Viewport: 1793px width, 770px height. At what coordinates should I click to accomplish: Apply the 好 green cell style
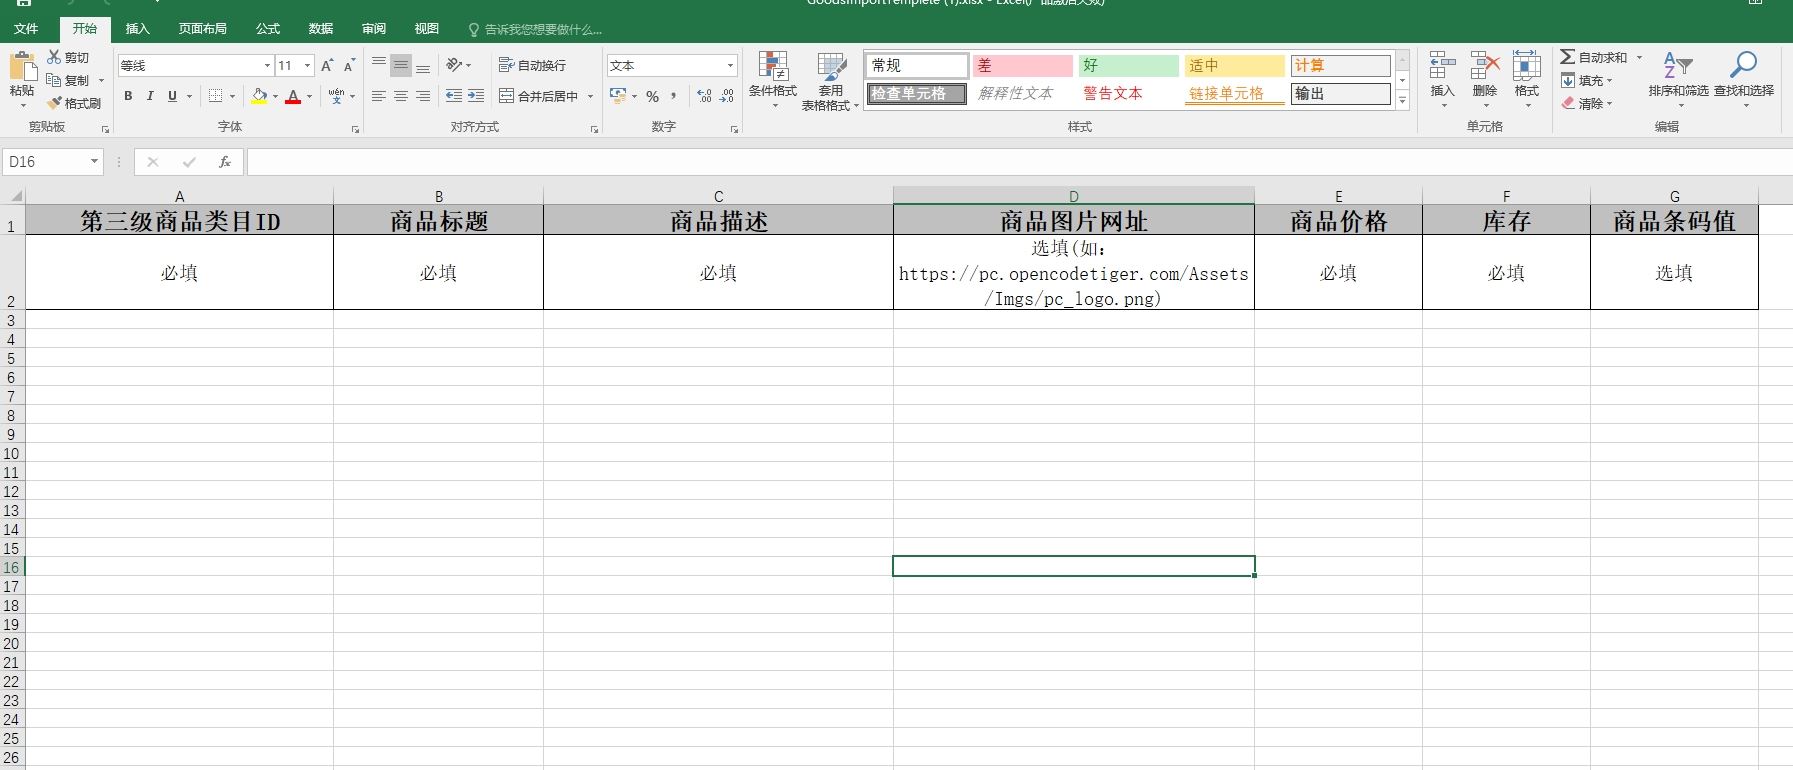1128,65
